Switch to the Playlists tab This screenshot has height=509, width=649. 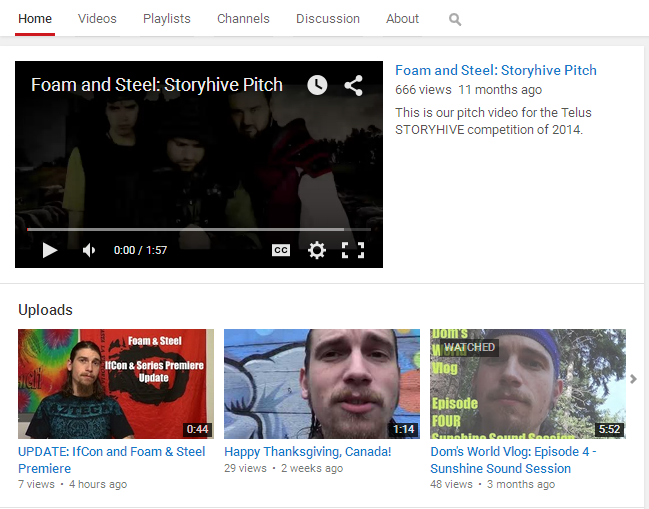pos(167,19)
